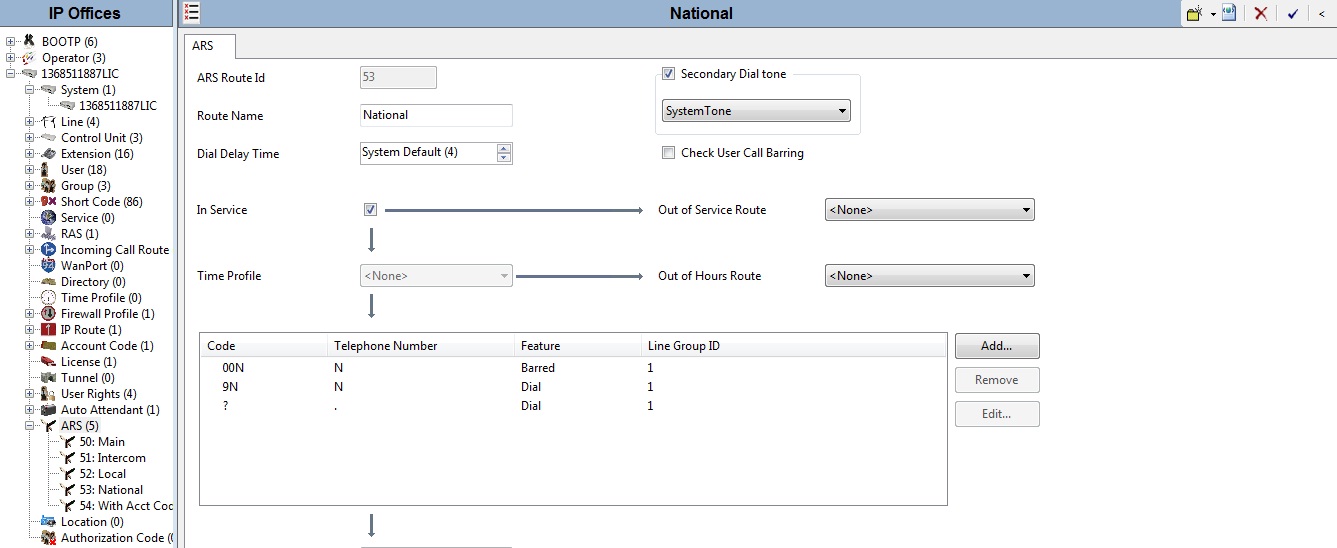
Task: Click the Directory (0) icon
Action: [x=48, y=282]
